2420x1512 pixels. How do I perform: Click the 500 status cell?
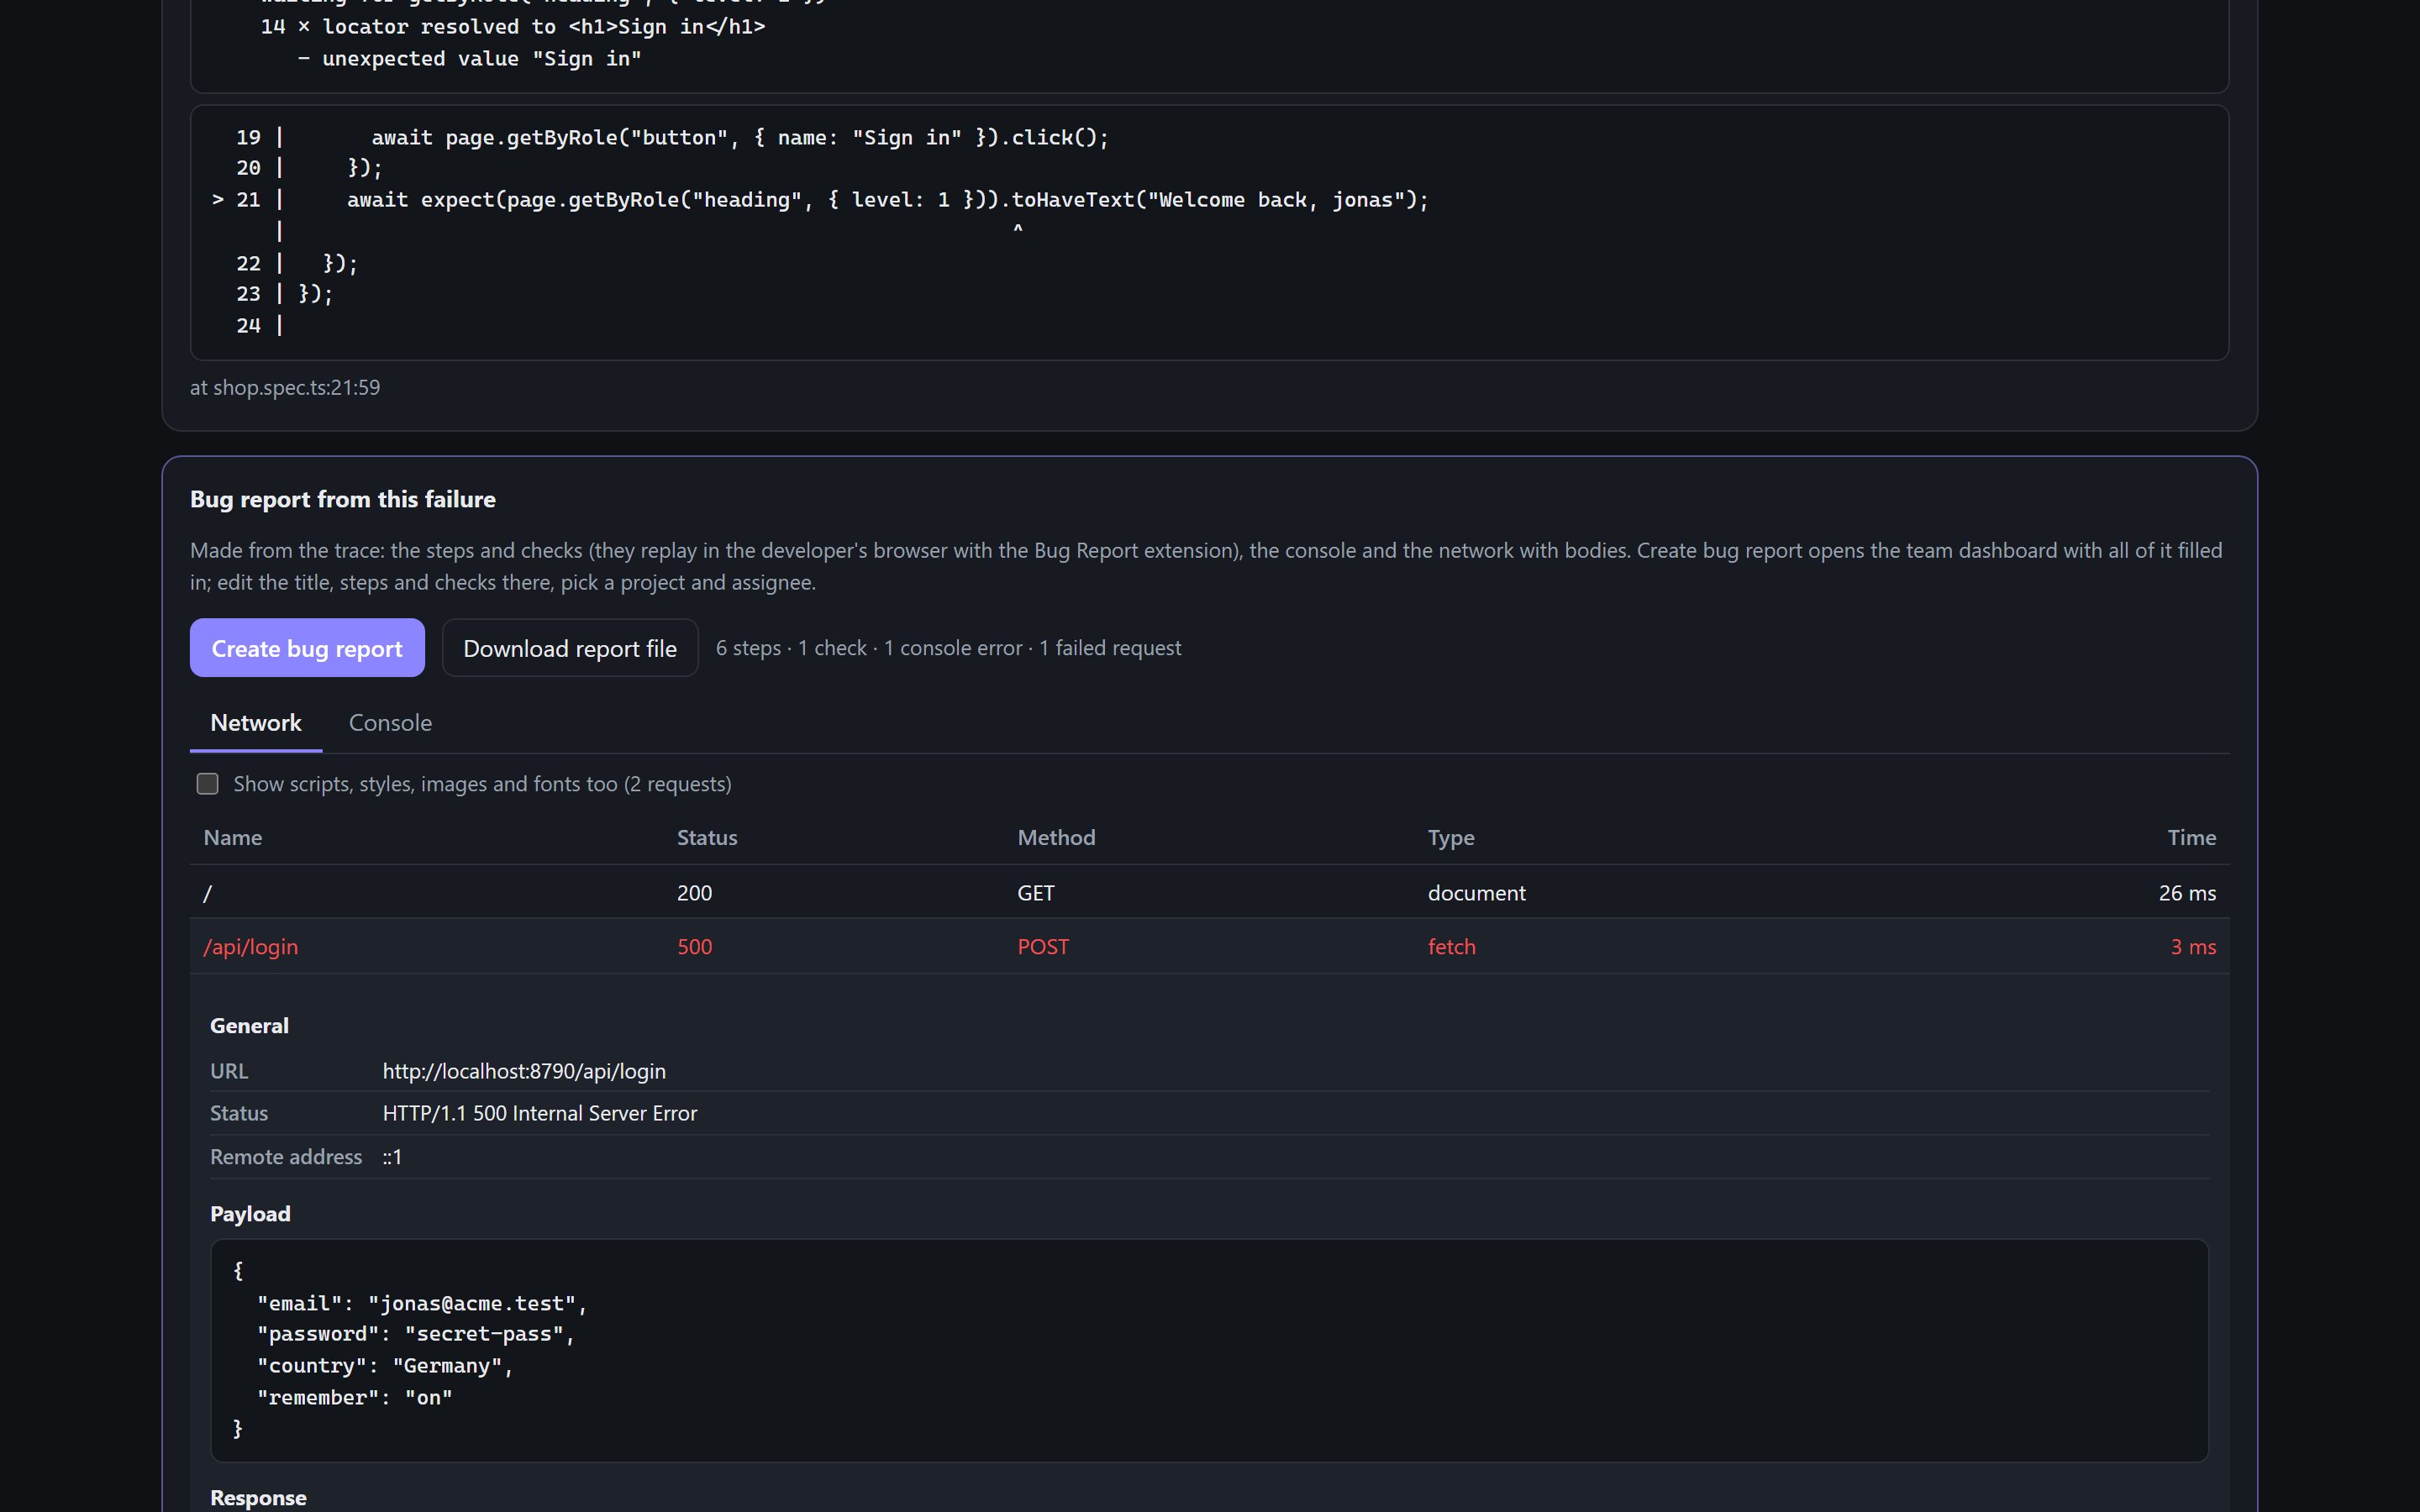(695, 947)
